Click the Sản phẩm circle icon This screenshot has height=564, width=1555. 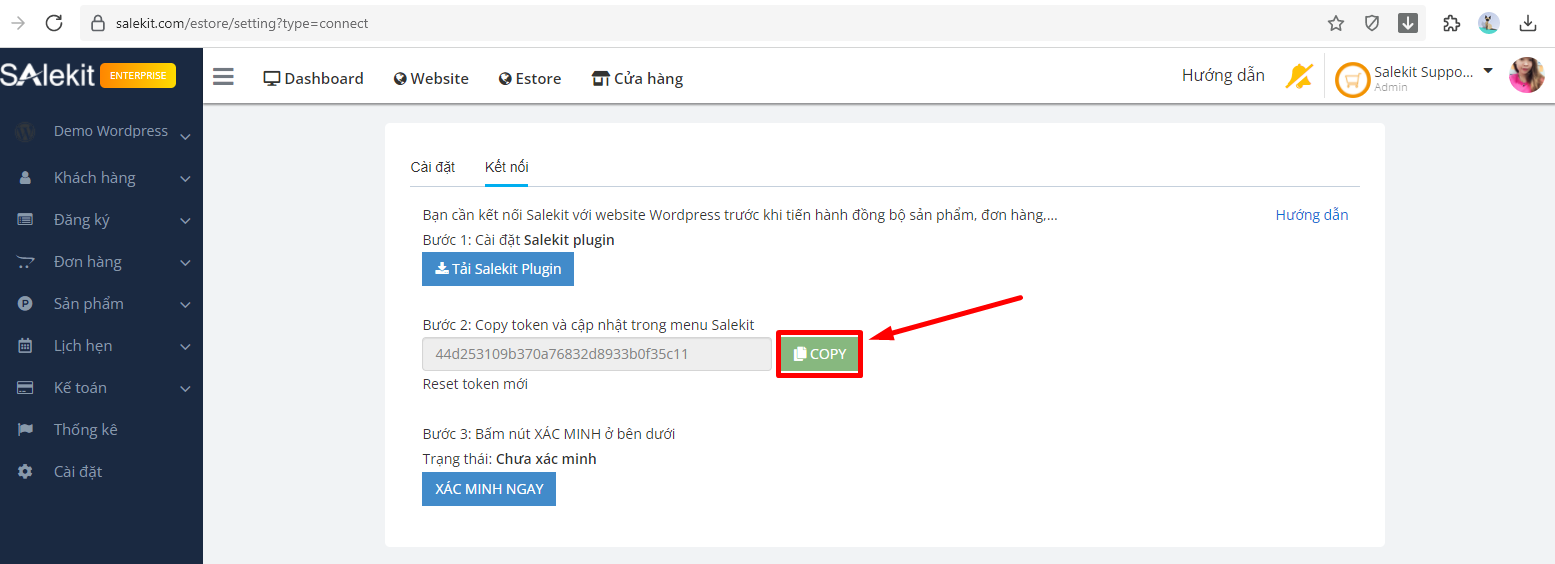coord(26,304)
